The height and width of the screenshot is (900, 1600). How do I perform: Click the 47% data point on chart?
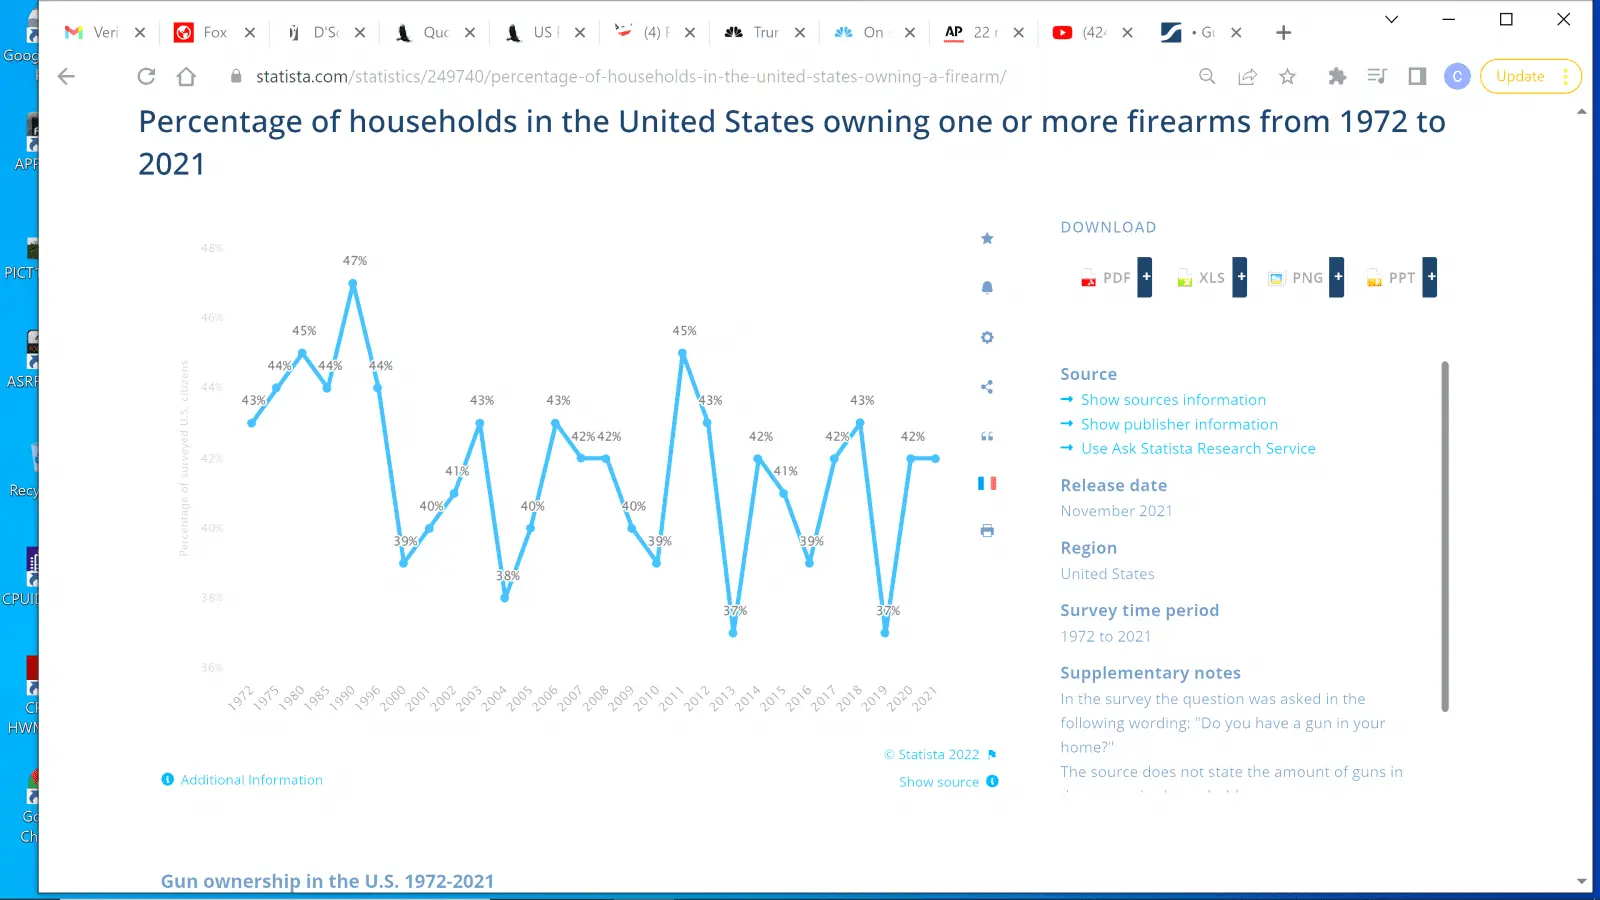pyautogui.click(x=353, y=283)
